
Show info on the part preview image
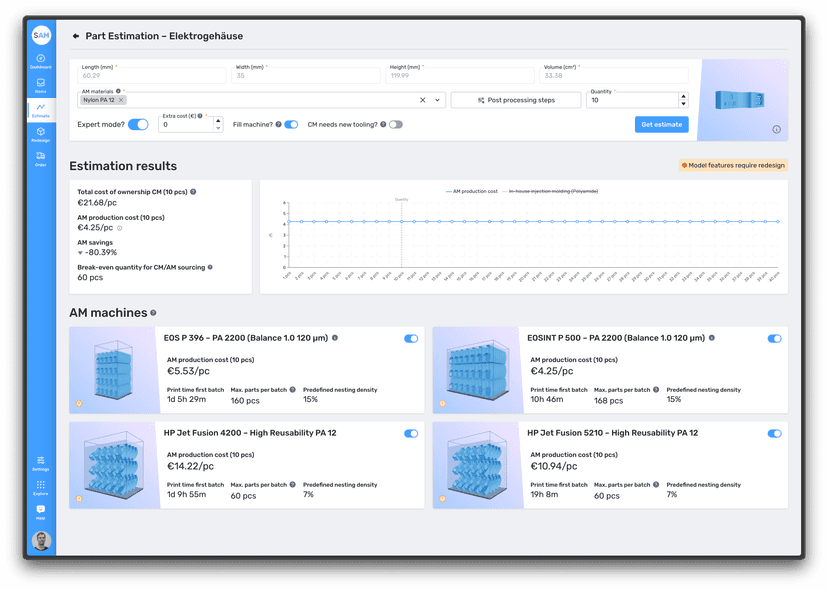click(x=776, y=129)
